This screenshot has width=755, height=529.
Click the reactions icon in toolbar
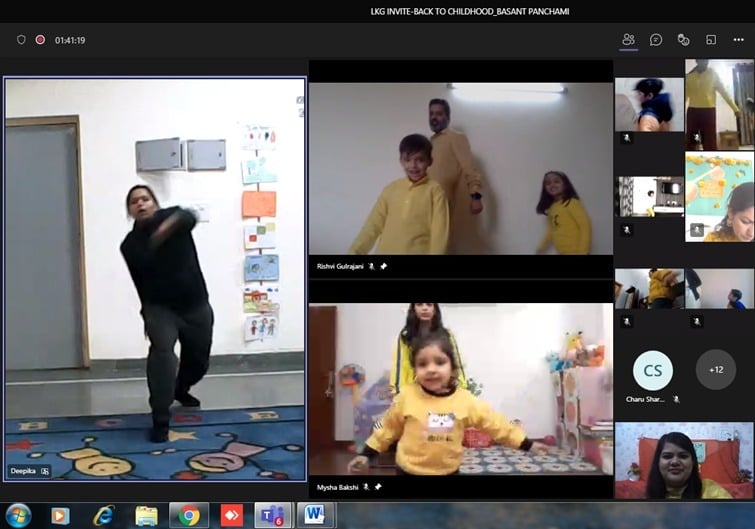pos(683,40)
